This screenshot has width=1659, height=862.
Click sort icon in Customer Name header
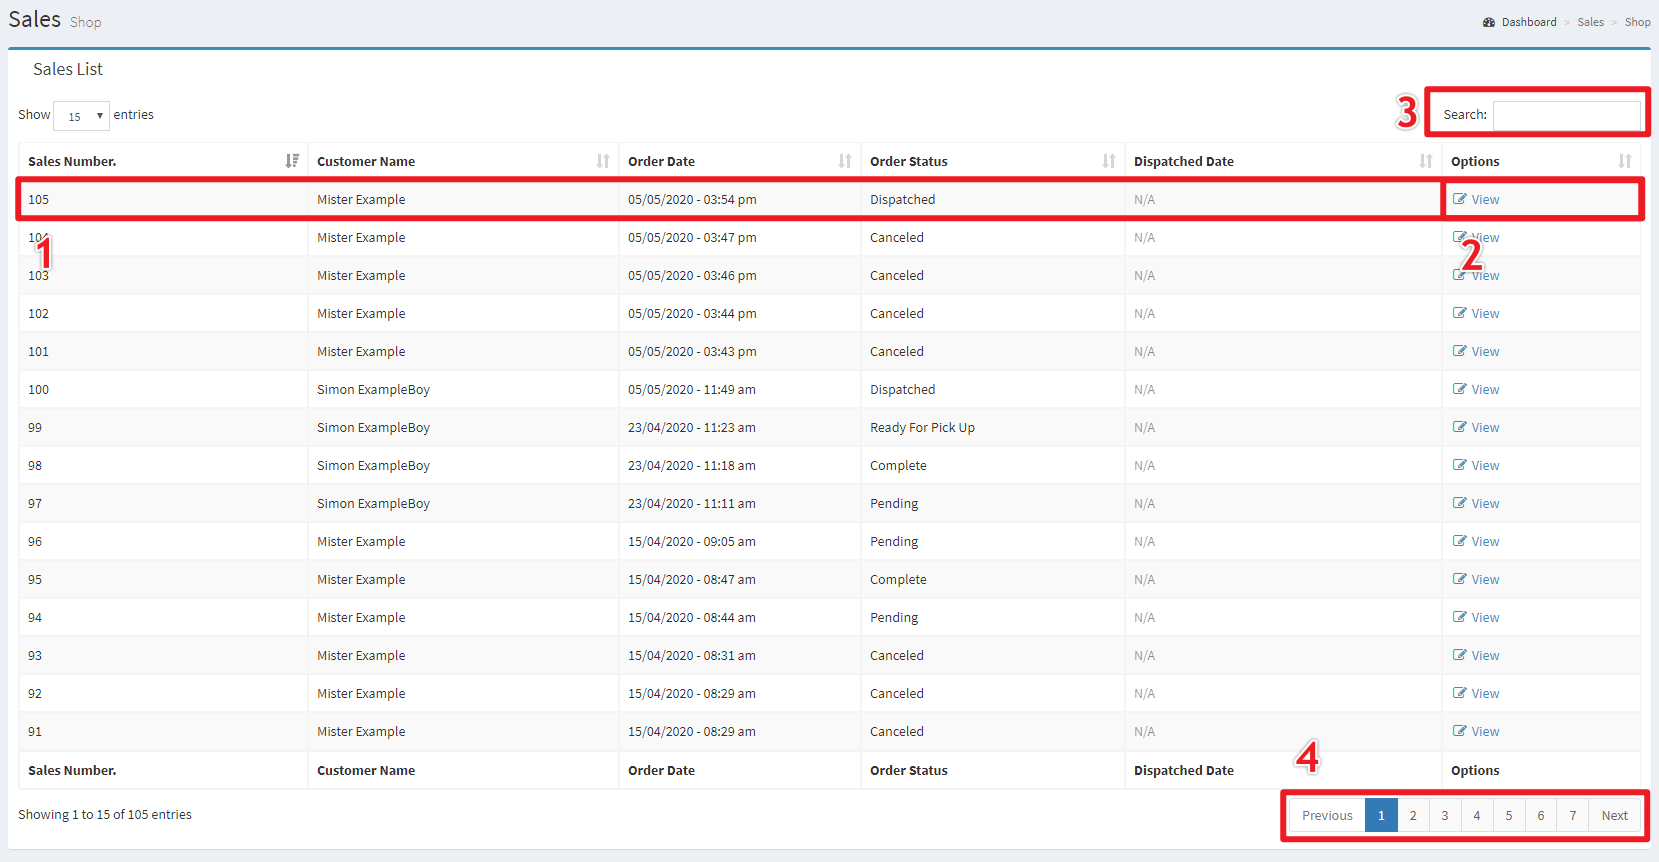tap(603, 161)
